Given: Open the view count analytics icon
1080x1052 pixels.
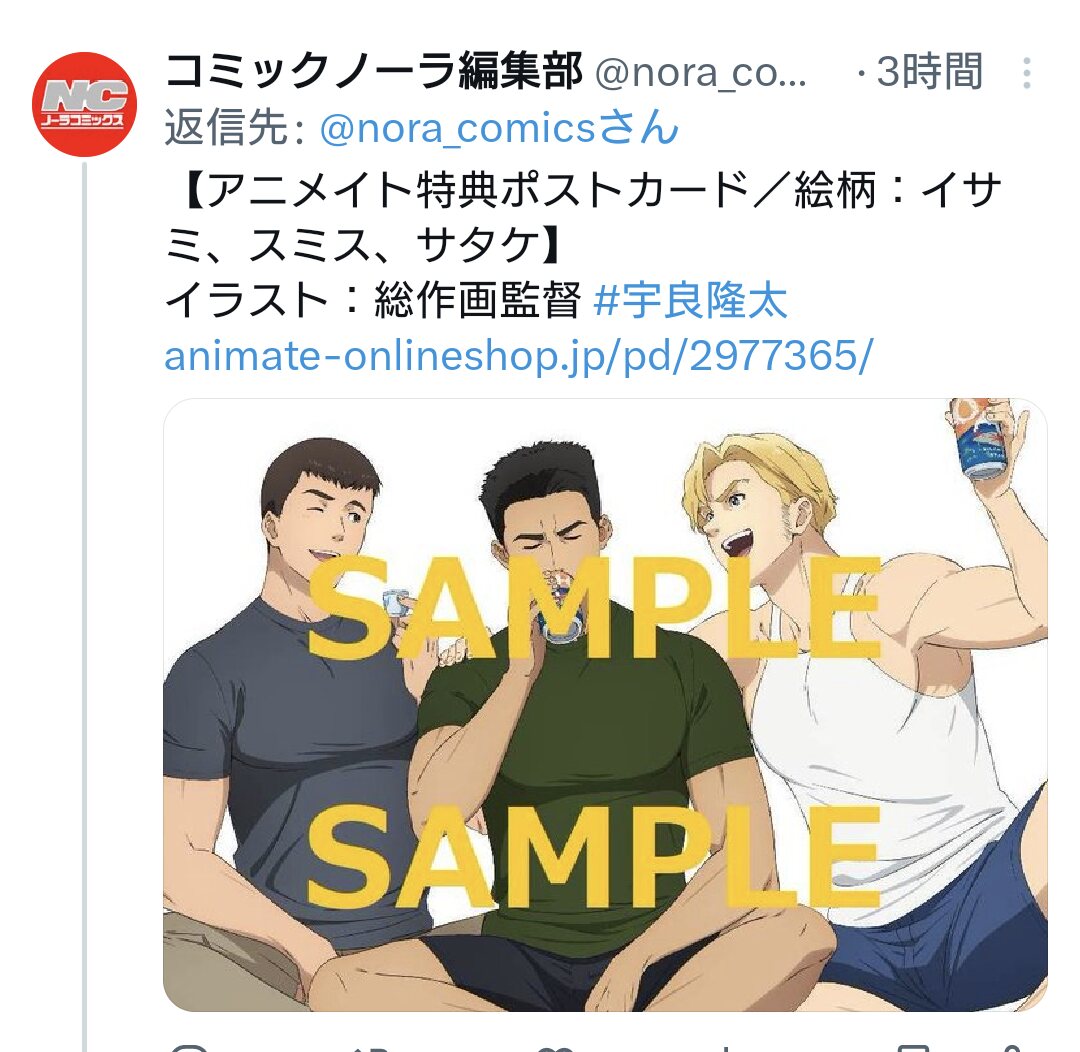Looking at the screenshot, I should click(727, 1048).
